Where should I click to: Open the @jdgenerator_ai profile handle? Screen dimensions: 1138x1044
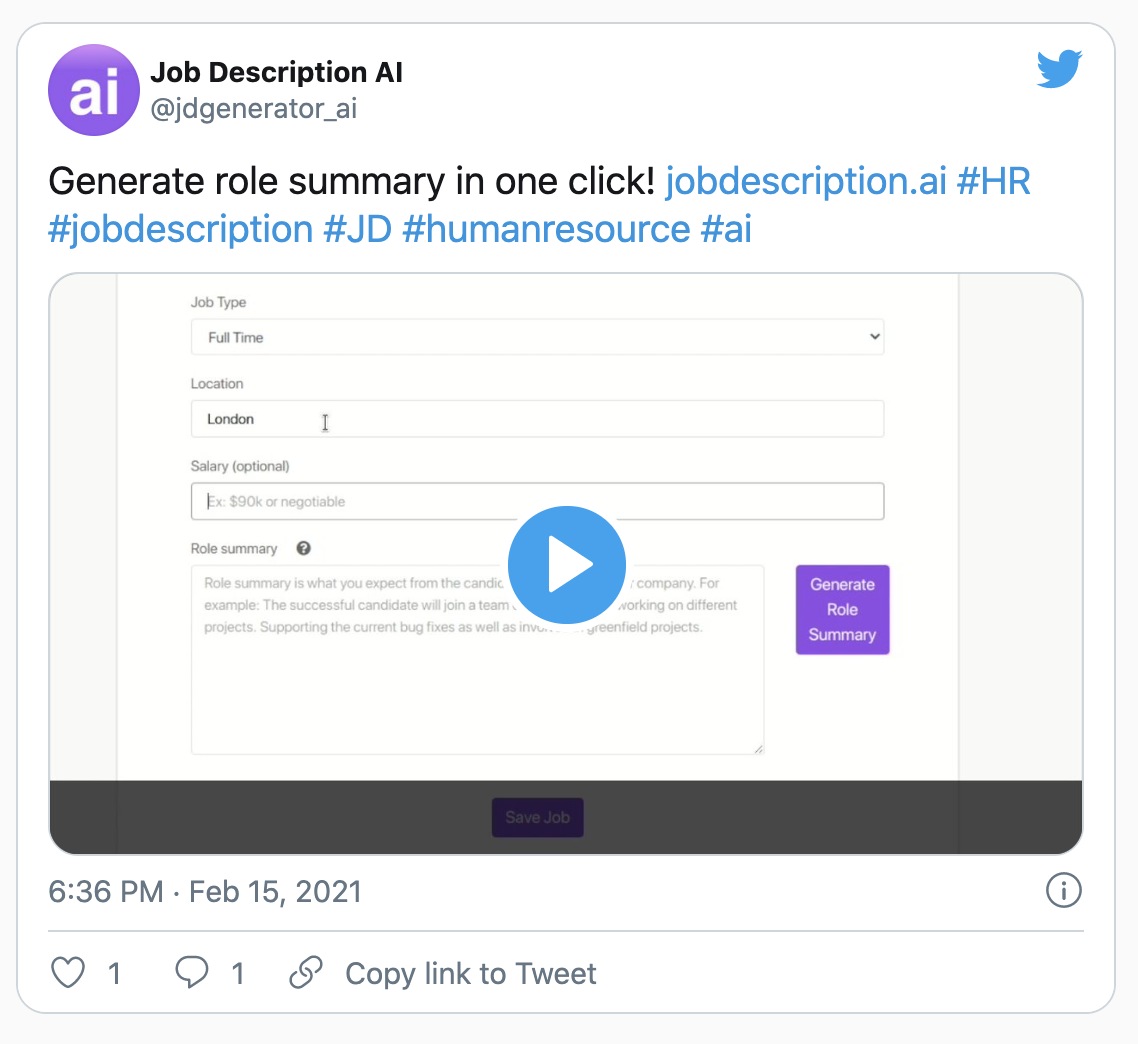tap(253, 108)
